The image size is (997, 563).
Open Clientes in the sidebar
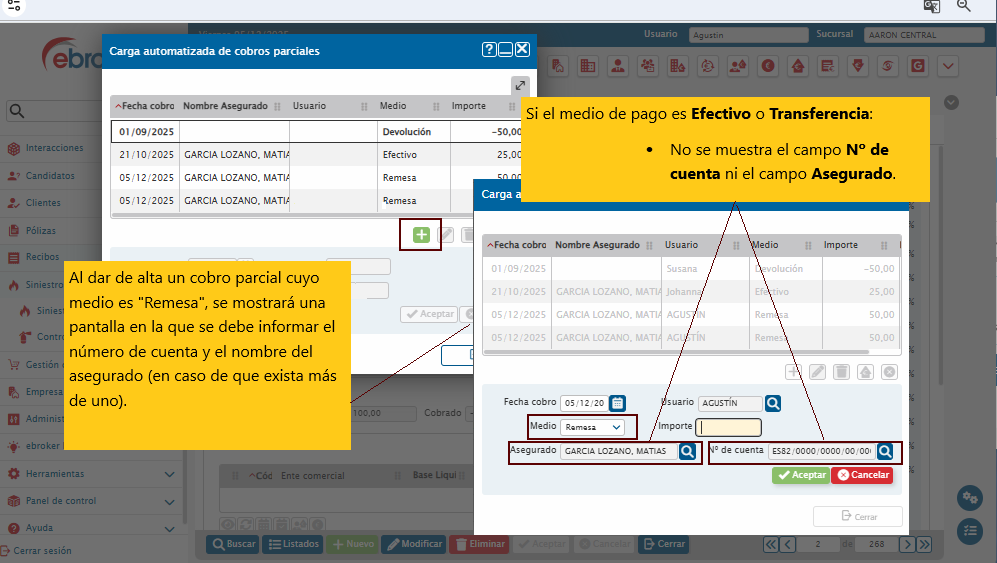[43, 203]
